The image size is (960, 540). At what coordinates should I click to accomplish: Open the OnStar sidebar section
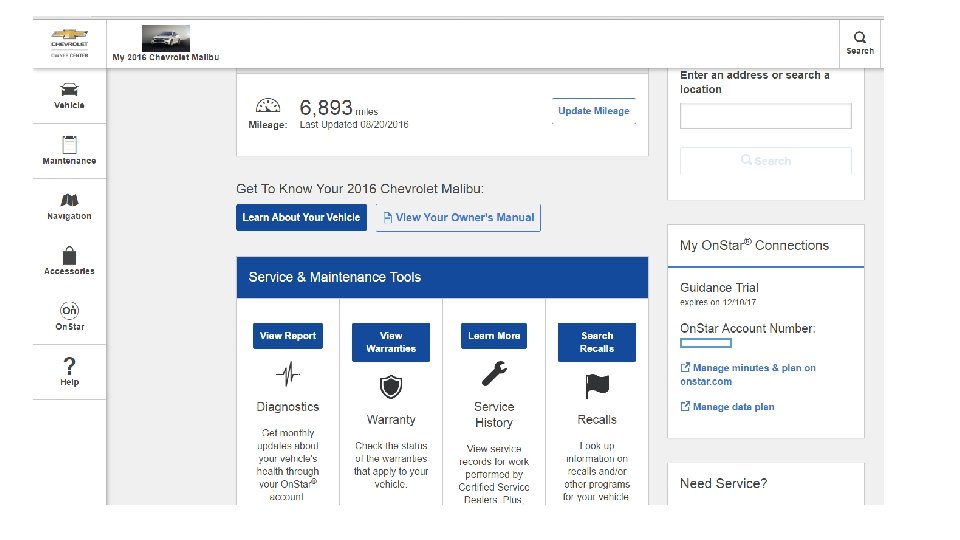click(69, 317)
